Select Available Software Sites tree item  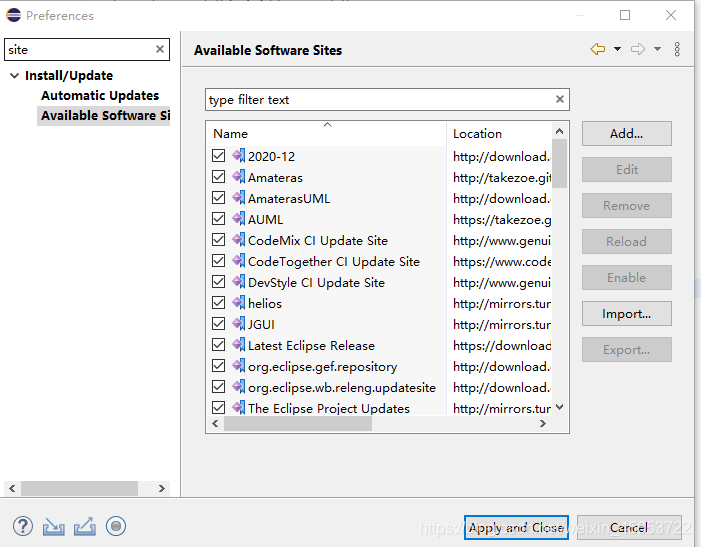click(x=105, y=116)
